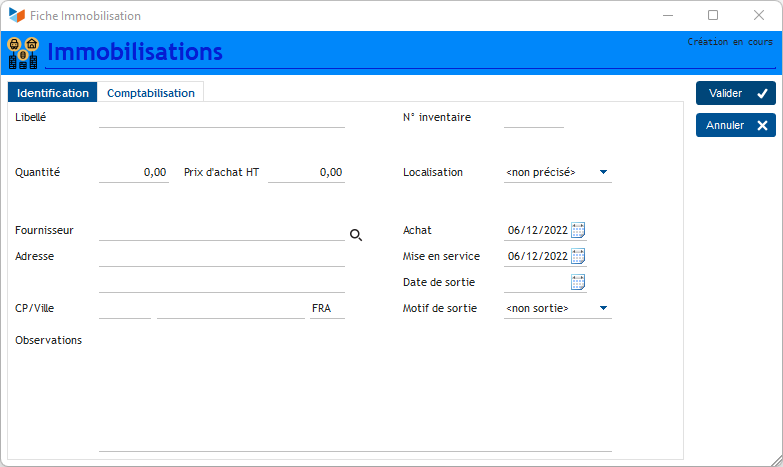Click the Quantité value field
Image resolution: width=783 pixels, height=467 pixels.
[133, 172]
